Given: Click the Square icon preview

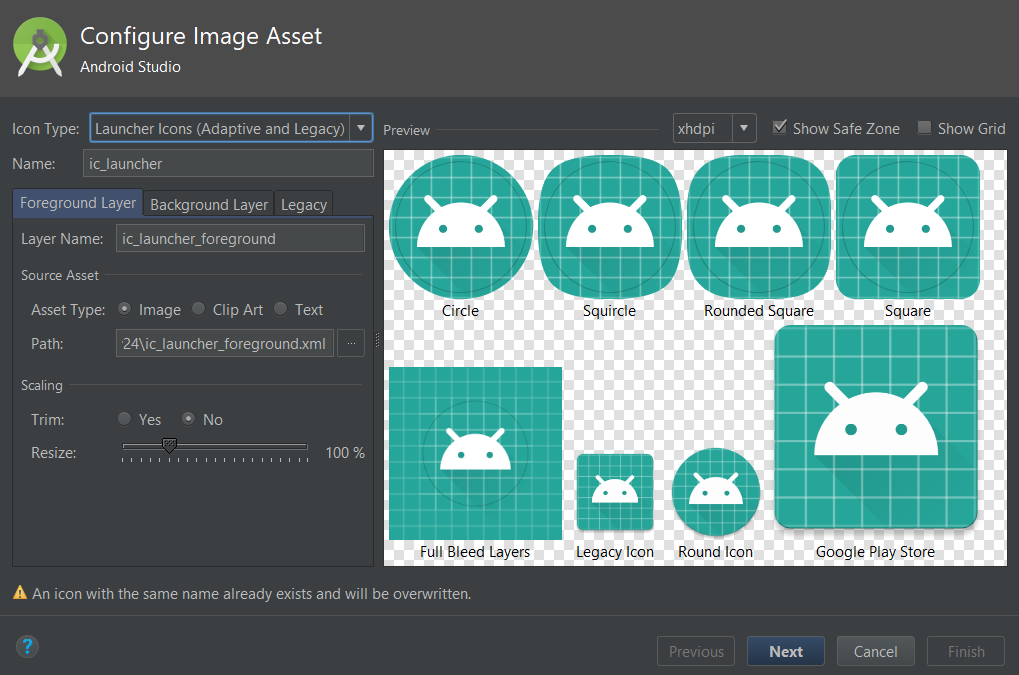Looking at the screenshot, I should [907, 227].
